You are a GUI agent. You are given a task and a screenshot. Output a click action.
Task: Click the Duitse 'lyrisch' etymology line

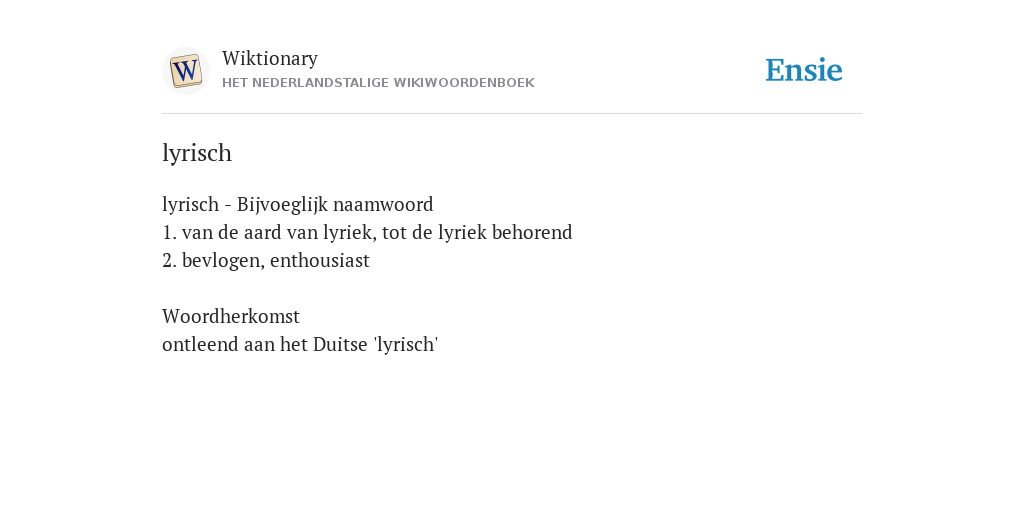(300, 344)
